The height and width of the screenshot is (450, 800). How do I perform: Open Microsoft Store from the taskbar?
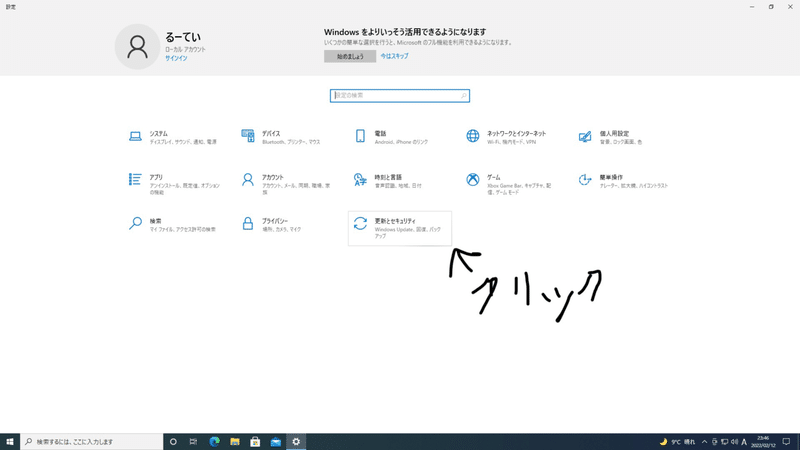[x=255, y=442]
